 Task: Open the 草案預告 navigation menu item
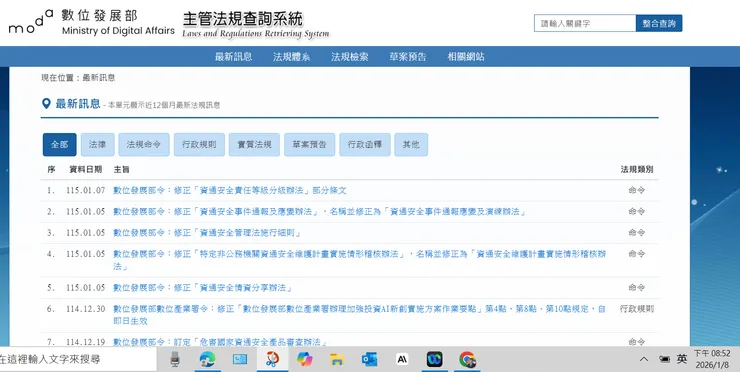[x=408, y=57]
